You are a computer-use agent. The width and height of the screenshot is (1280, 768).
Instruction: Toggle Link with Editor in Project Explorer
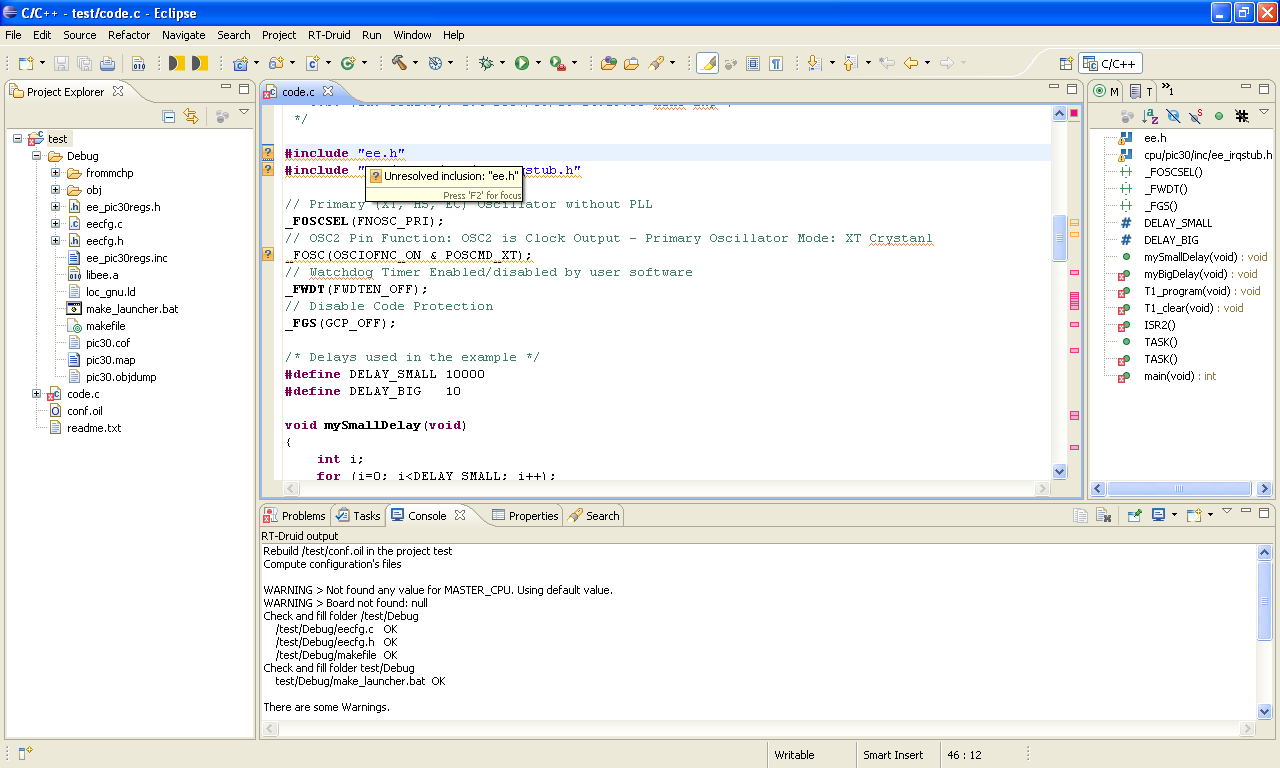click(x=191, y=117)
